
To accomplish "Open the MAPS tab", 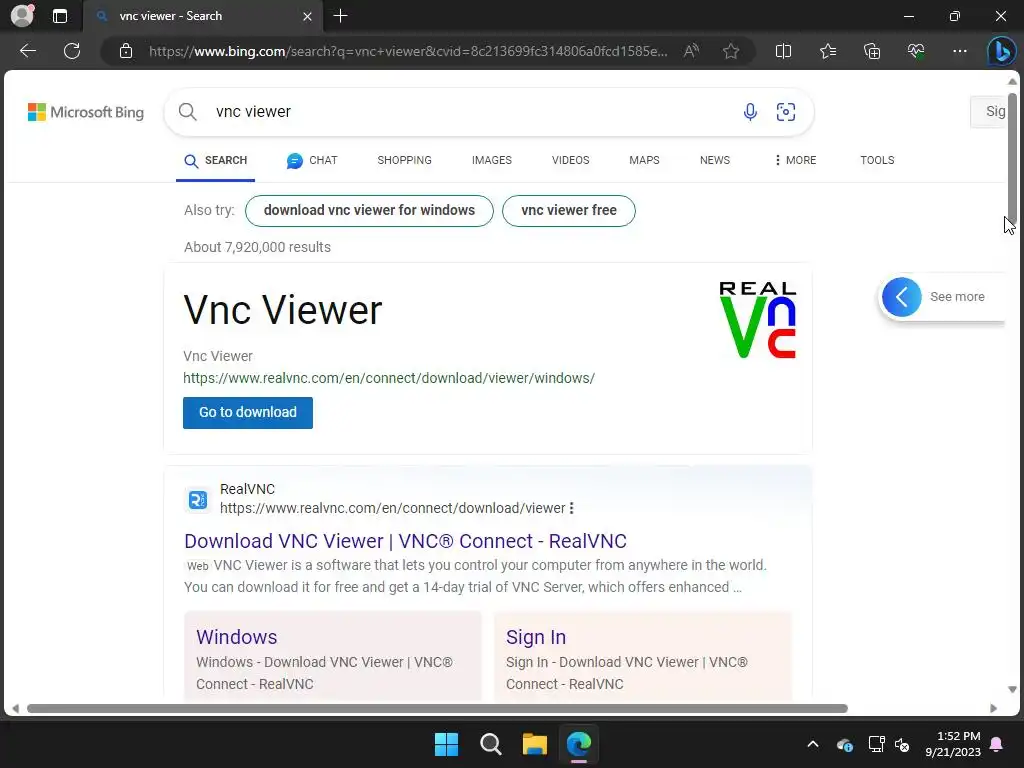I will click(644, 161).
